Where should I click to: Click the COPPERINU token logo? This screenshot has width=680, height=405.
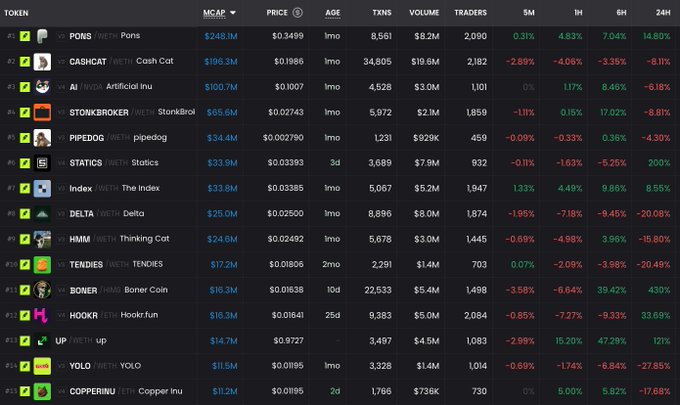[x=42, y=391]
